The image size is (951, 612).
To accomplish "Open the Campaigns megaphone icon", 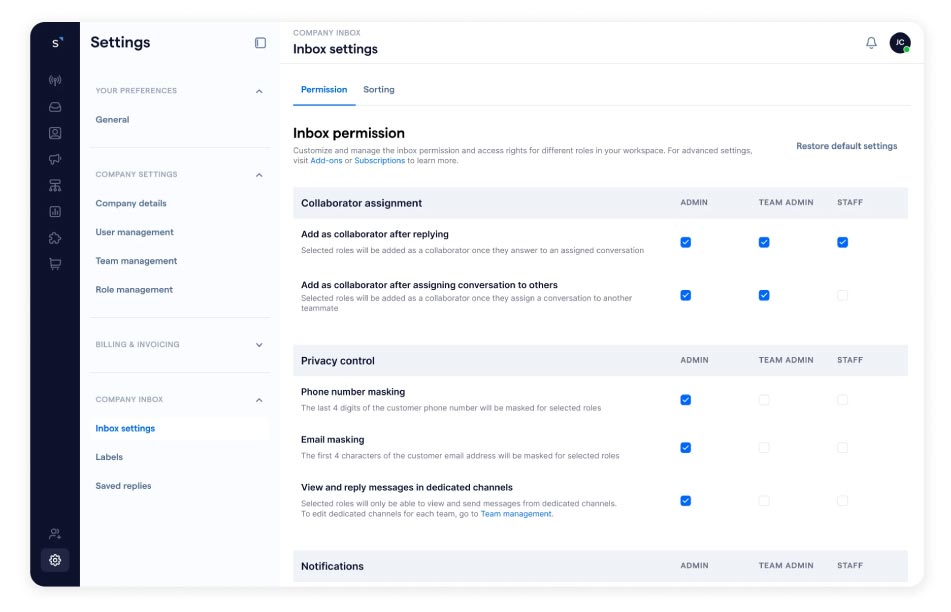I will pyautogui.click(x=55, y=159).
